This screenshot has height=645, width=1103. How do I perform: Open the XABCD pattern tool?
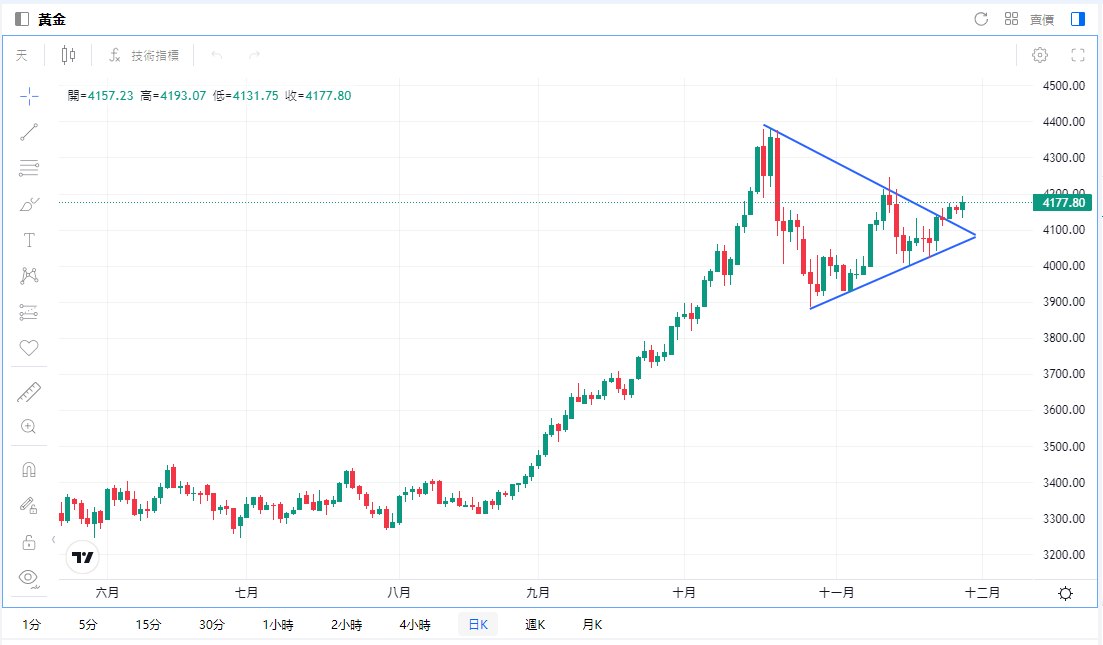(x=28, y=275)
